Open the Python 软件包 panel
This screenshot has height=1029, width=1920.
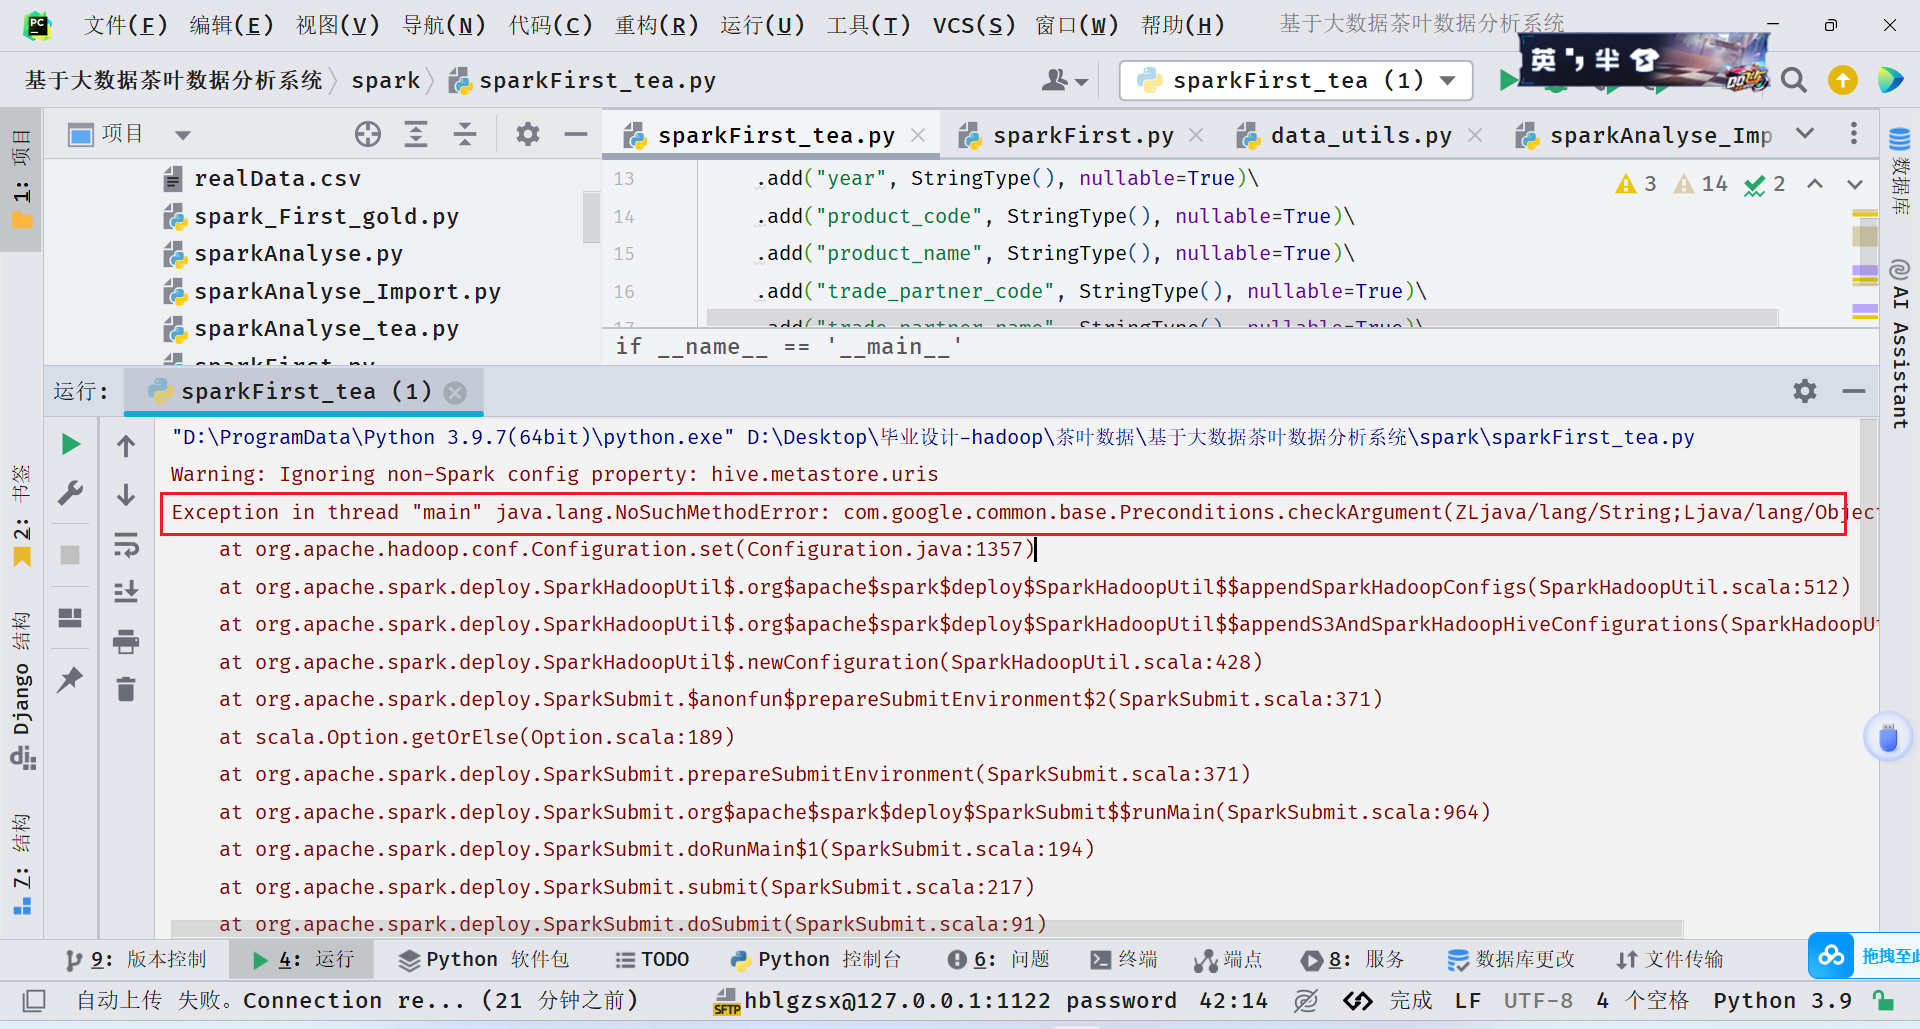[x=484, y=959]
